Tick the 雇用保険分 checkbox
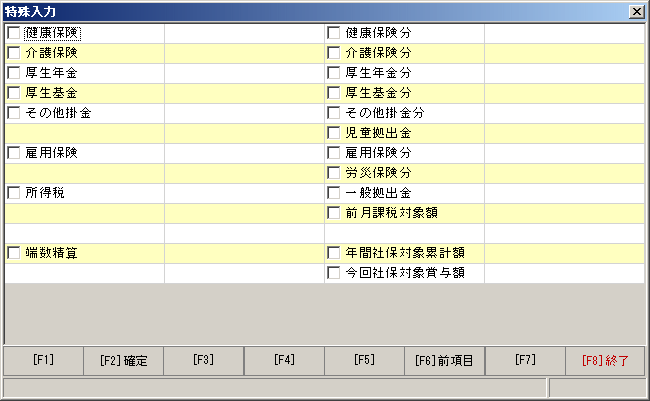This screenshot has width=650, height=401. [x=334, y=153]
